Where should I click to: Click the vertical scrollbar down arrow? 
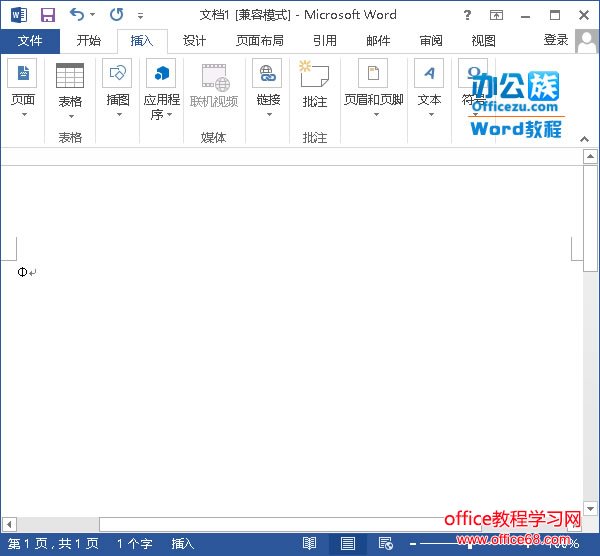click(590, 508)
